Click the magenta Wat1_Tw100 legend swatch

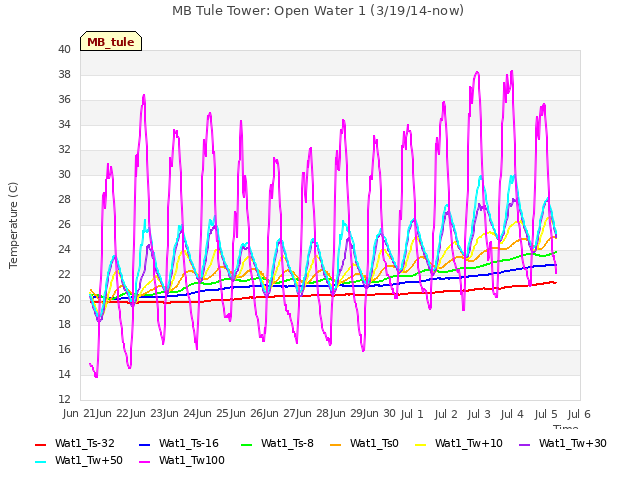point(144,462)
